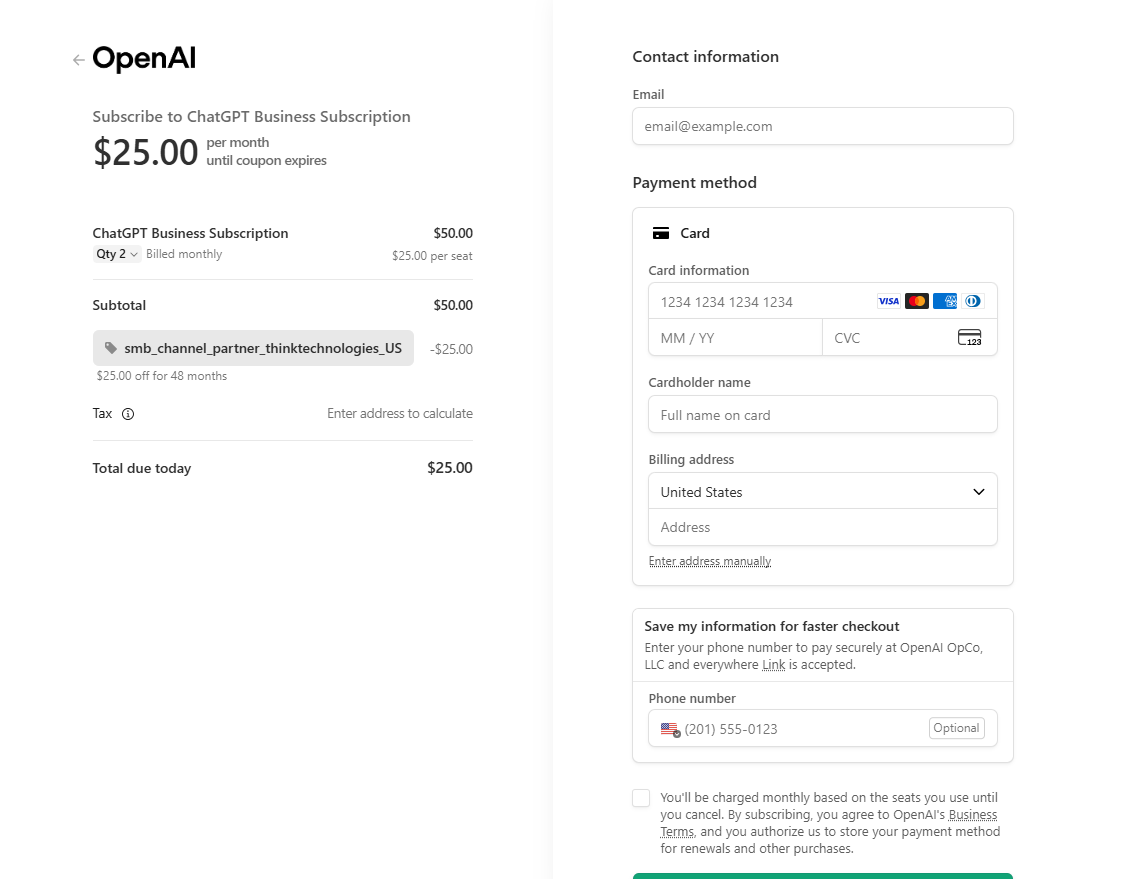
Task: Check the subscription terms agreement checkbox
Action: [x=641, y=798]
